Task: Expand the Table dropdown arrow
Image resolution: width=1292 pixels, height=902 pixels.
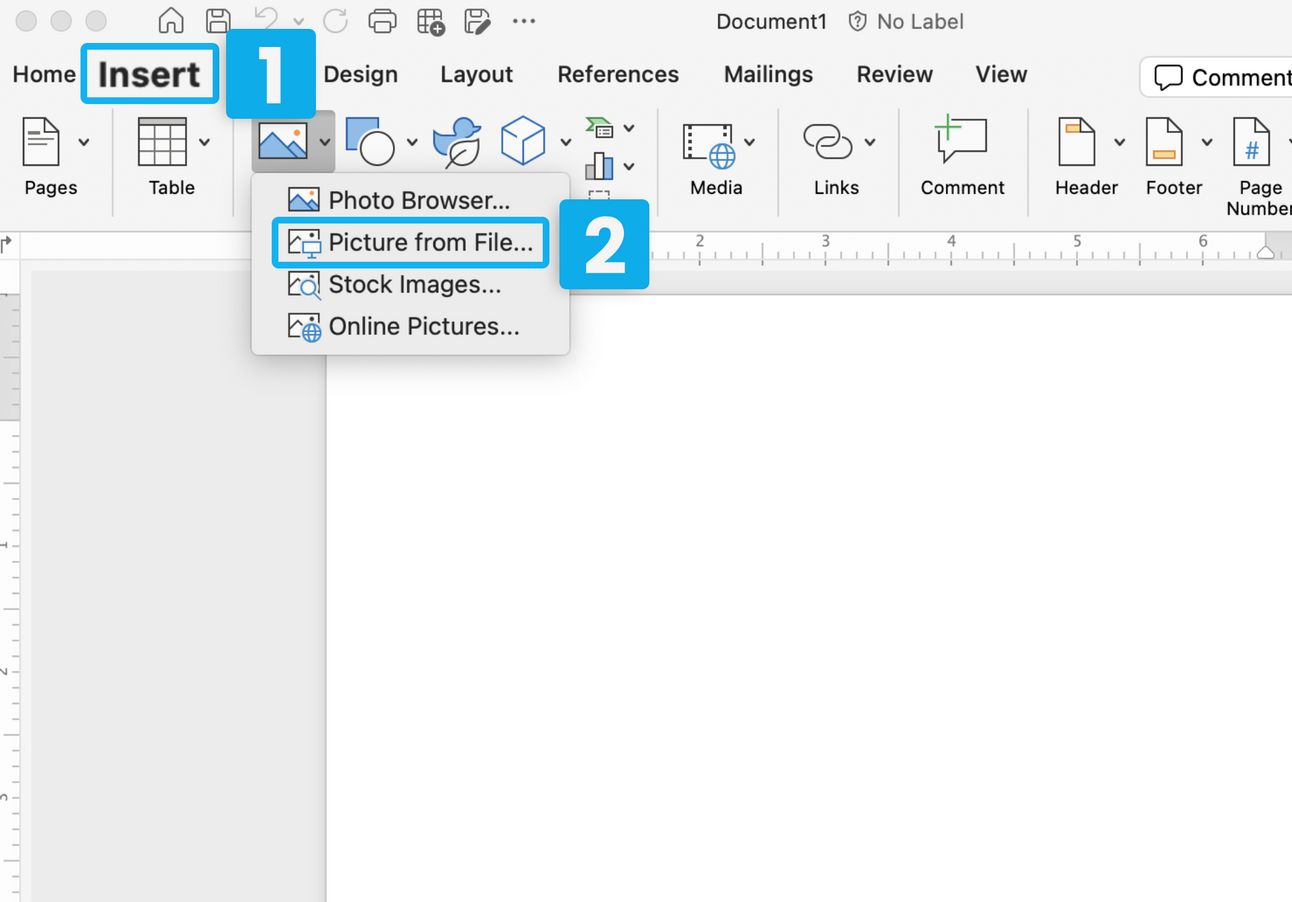Action: (x=204, y=142)
